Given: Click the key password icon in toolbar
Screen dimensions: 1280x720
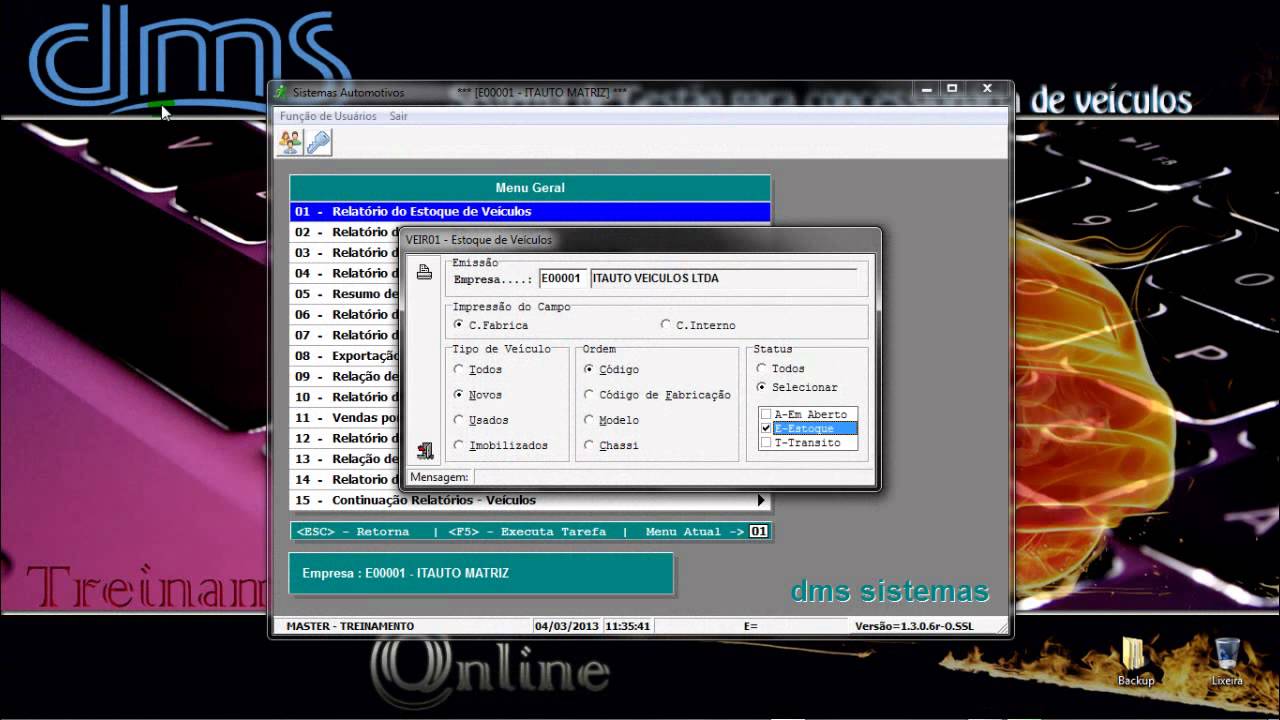Looking at the screenshot, I should pos(318,143).
